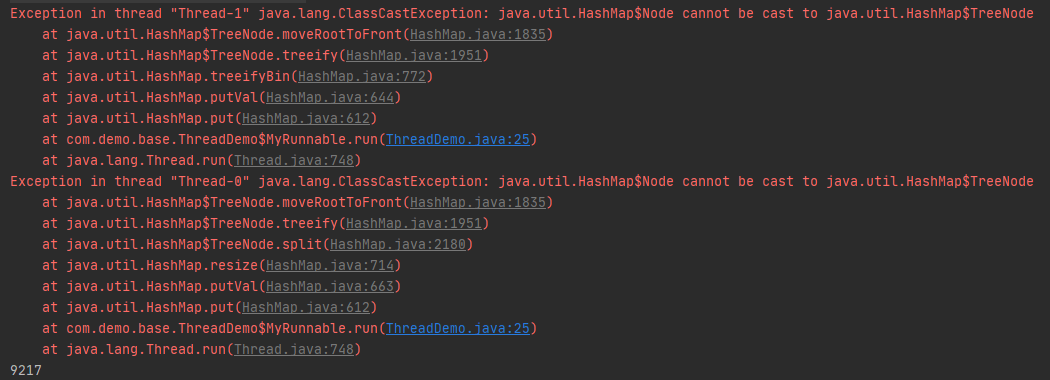Image resolution: width=1050 pixels, height=380 pixels.
Task: Click the horizontal scrollbar above the console
Action: tap(153, 1)
